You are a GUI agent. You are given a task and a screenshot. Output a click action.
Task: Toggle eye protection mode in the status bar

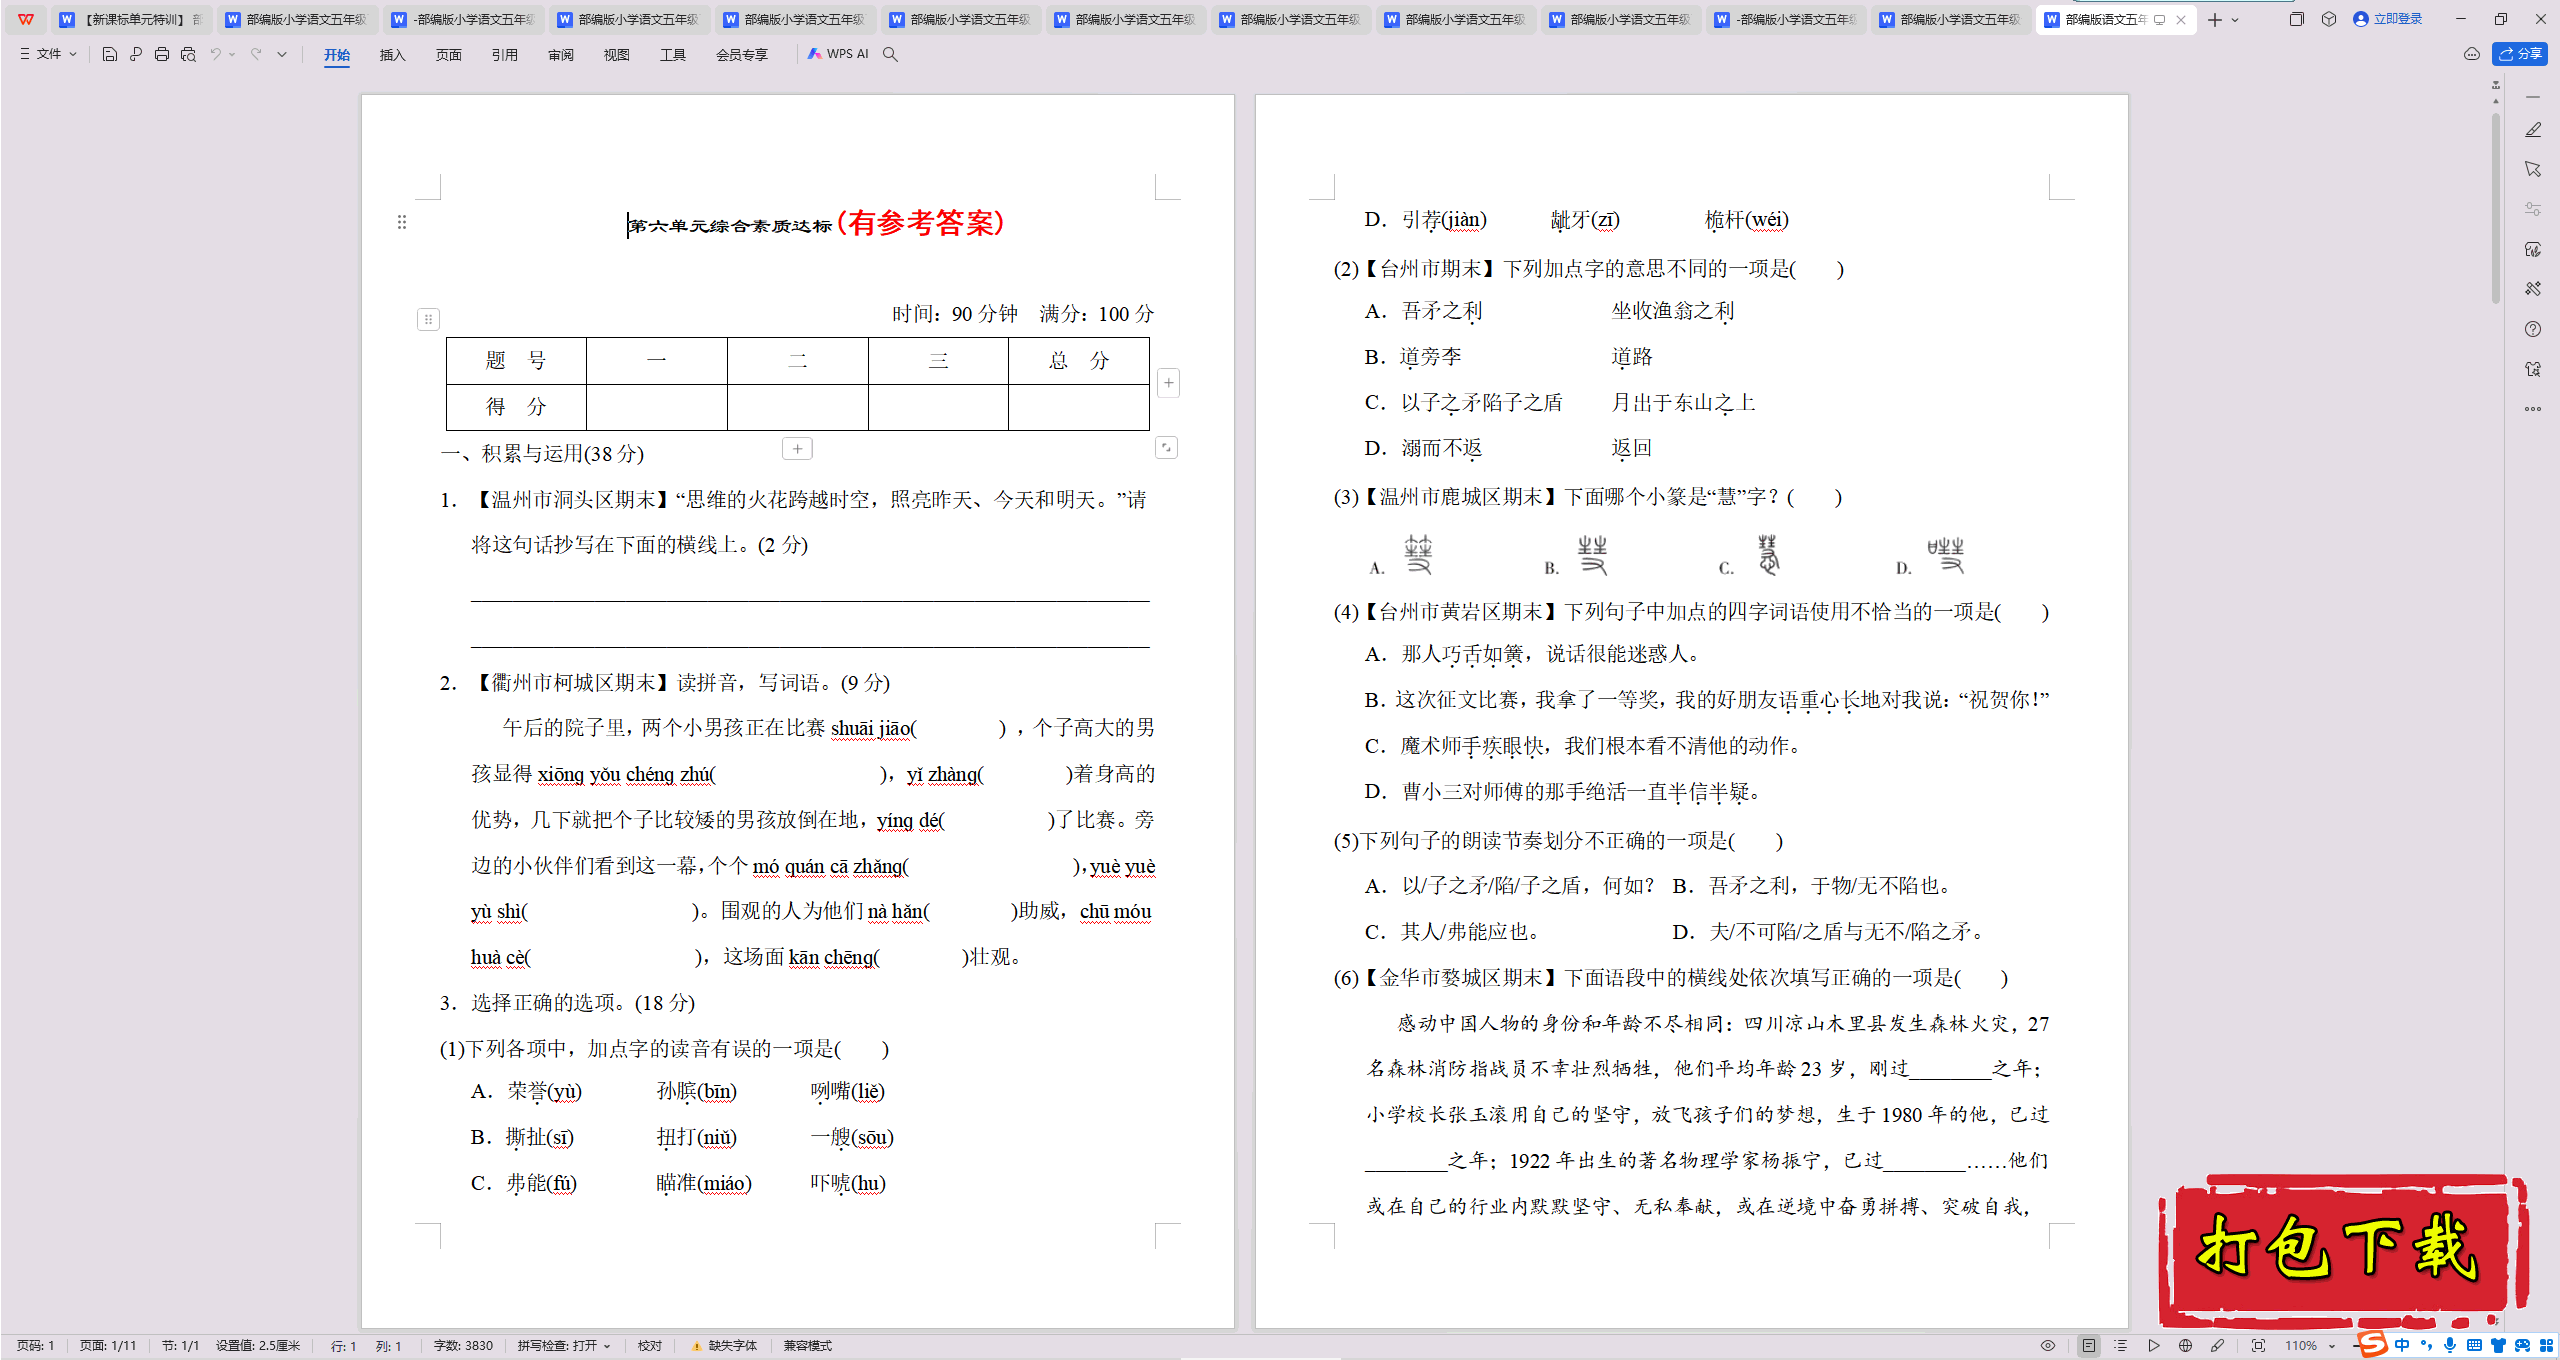click(2048, 1346)
